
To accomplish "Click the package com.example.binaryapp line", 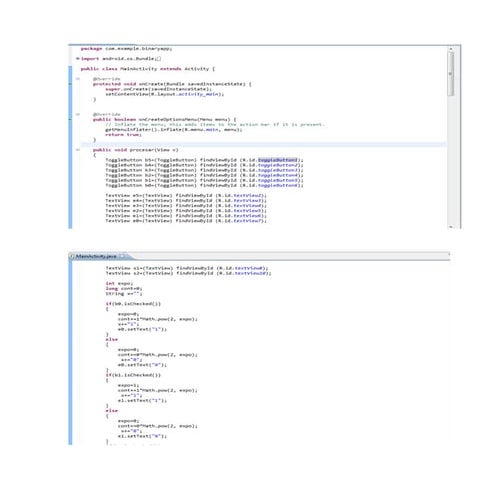I will [126, 48].
